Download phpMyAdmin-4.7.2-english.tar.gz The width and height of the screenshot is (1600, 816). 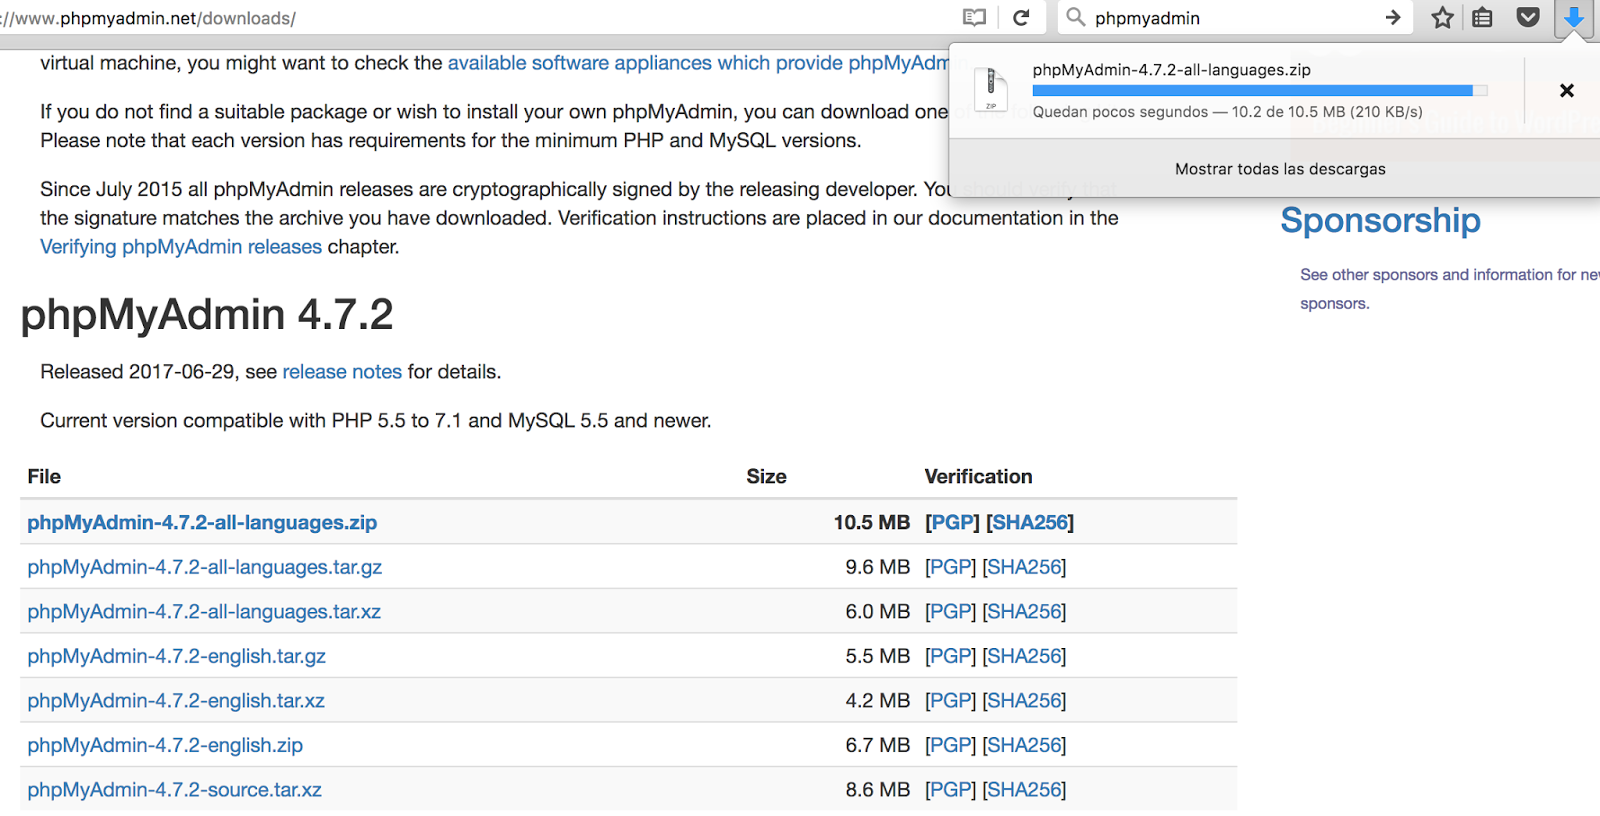tap(177, 656)
